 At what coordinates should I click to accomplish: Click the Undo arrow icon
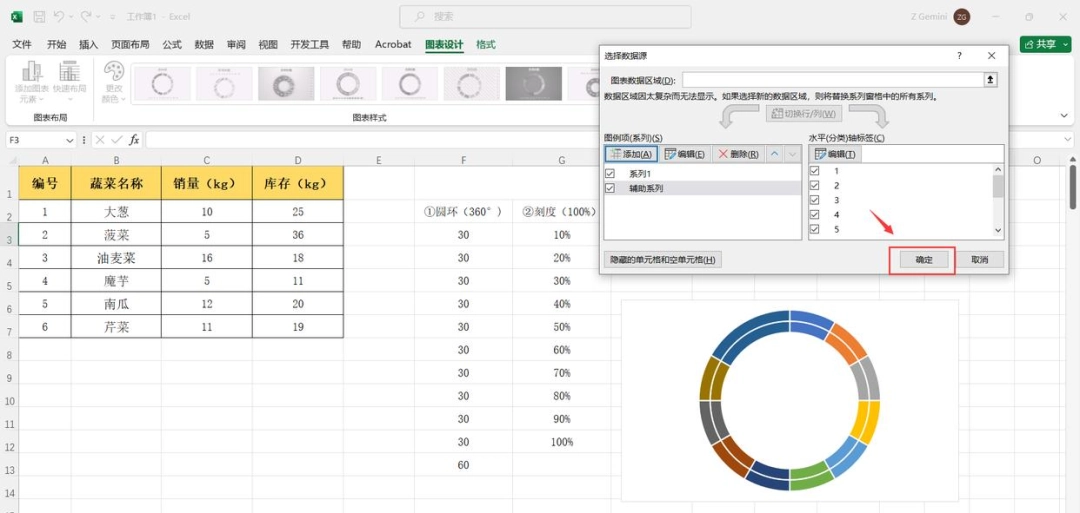click(59, 16)
